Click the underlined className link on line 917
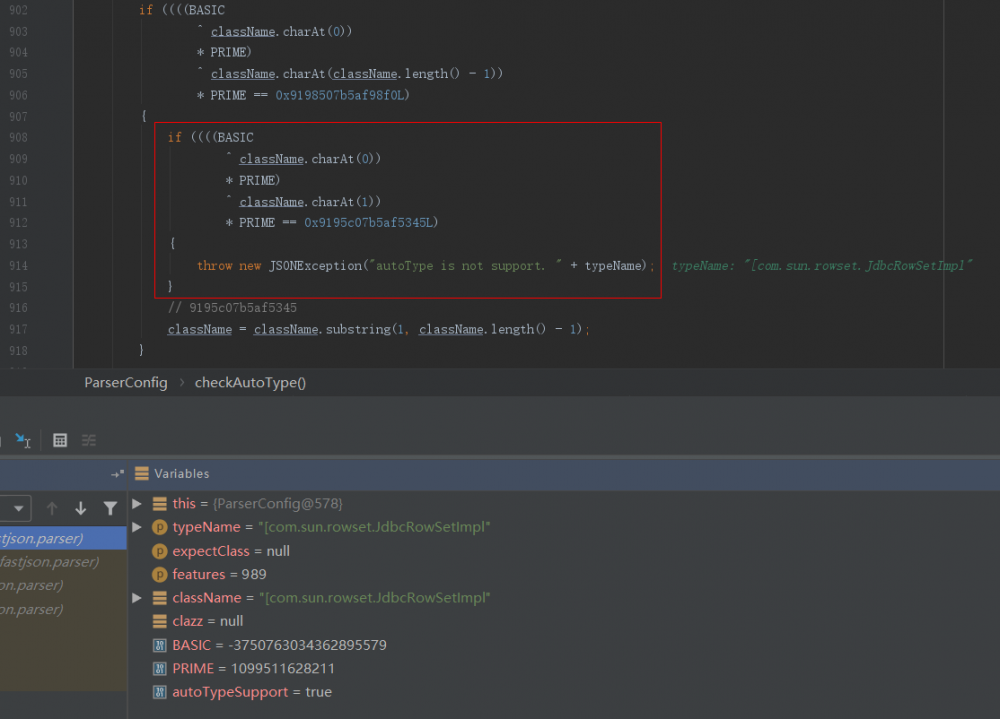This screenshot has width=1000, height=719. click(x=199, y=329)
